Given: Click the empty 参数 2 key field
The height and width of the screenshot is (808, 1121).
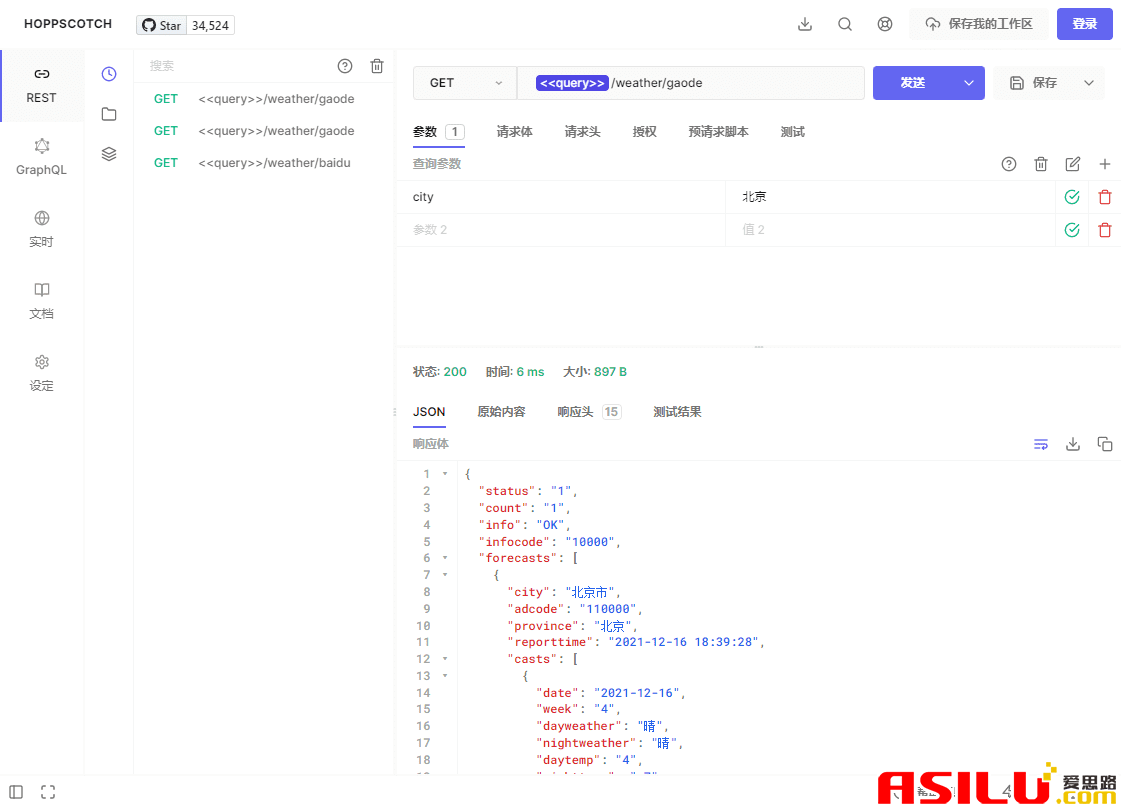Looking at the screenshot, I should [x=560, y=230].
